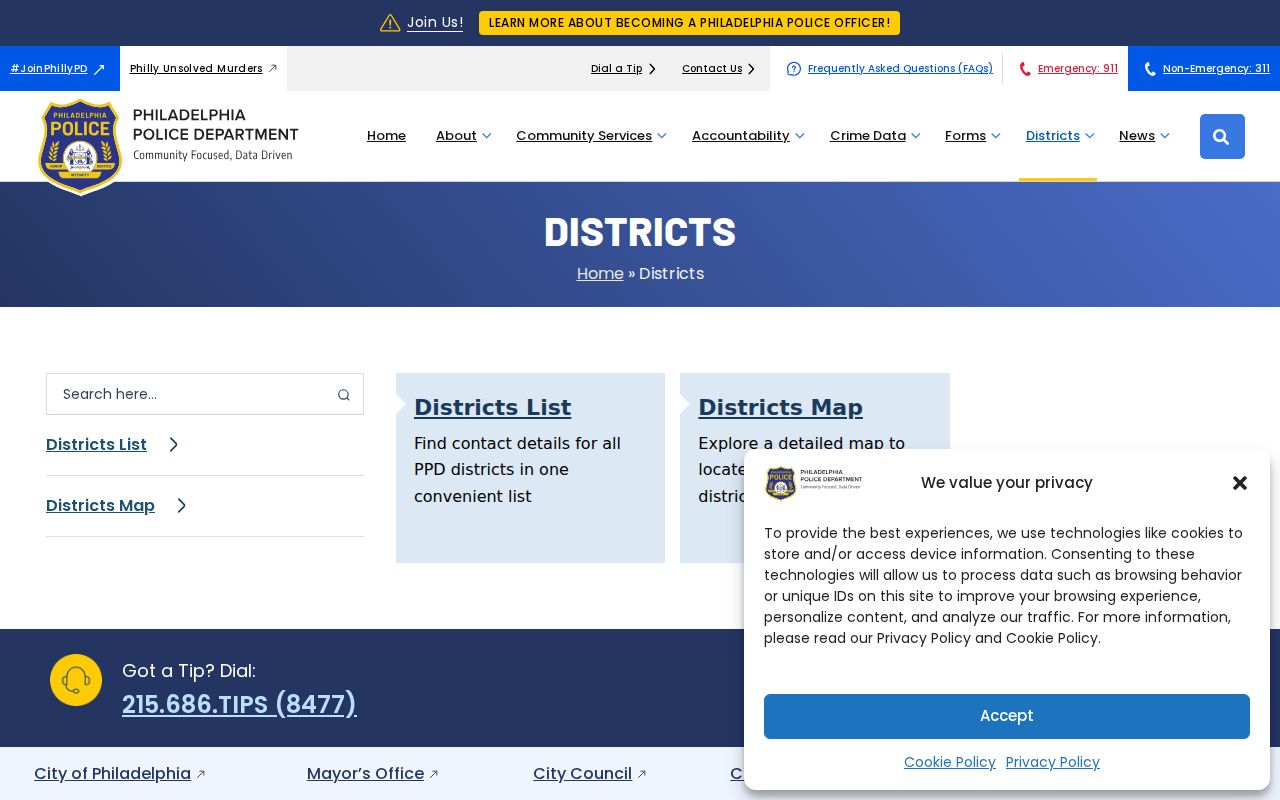Click the chevron beside sidebar Districts List

click(x=173, y=445)
